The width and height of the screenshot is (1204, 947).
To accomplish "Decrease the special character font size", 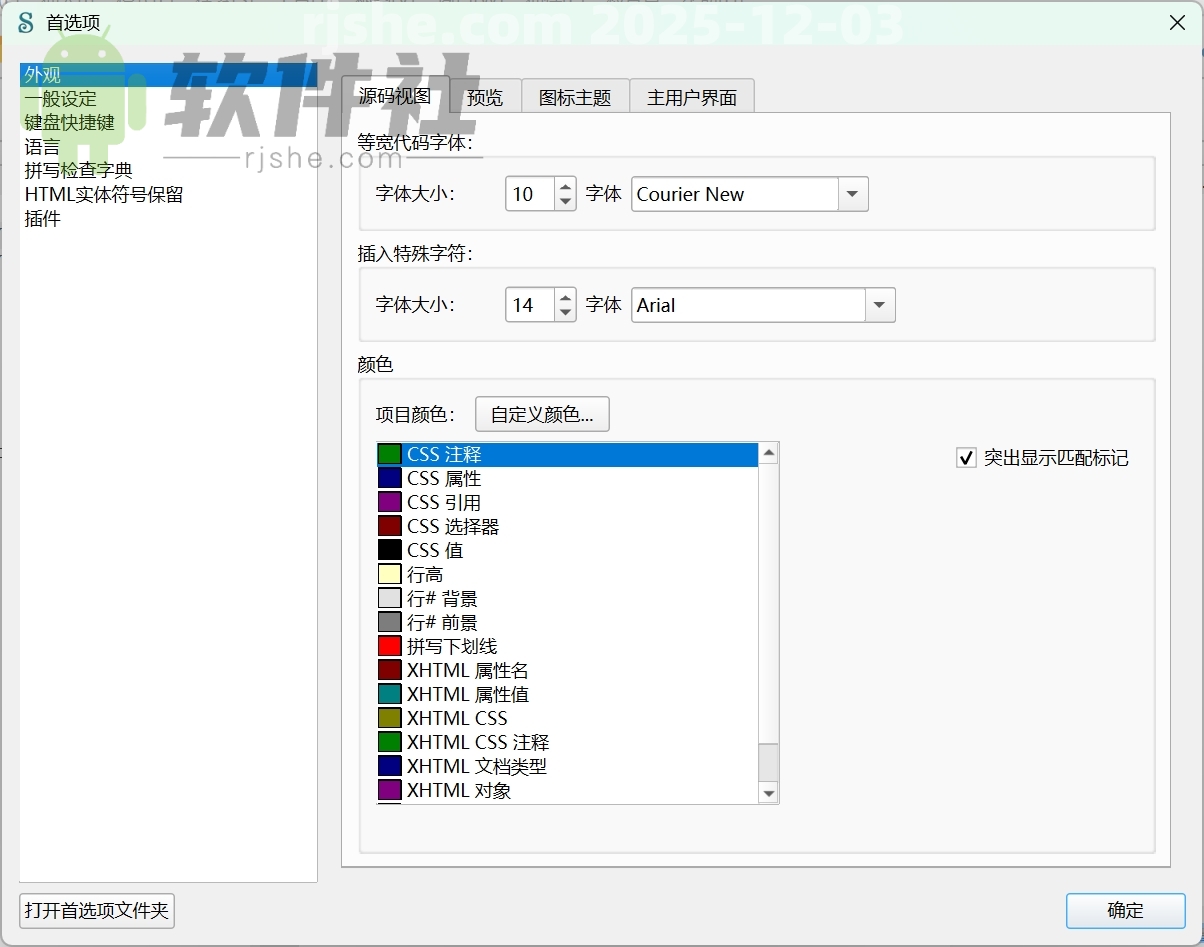I will point(566,311).
